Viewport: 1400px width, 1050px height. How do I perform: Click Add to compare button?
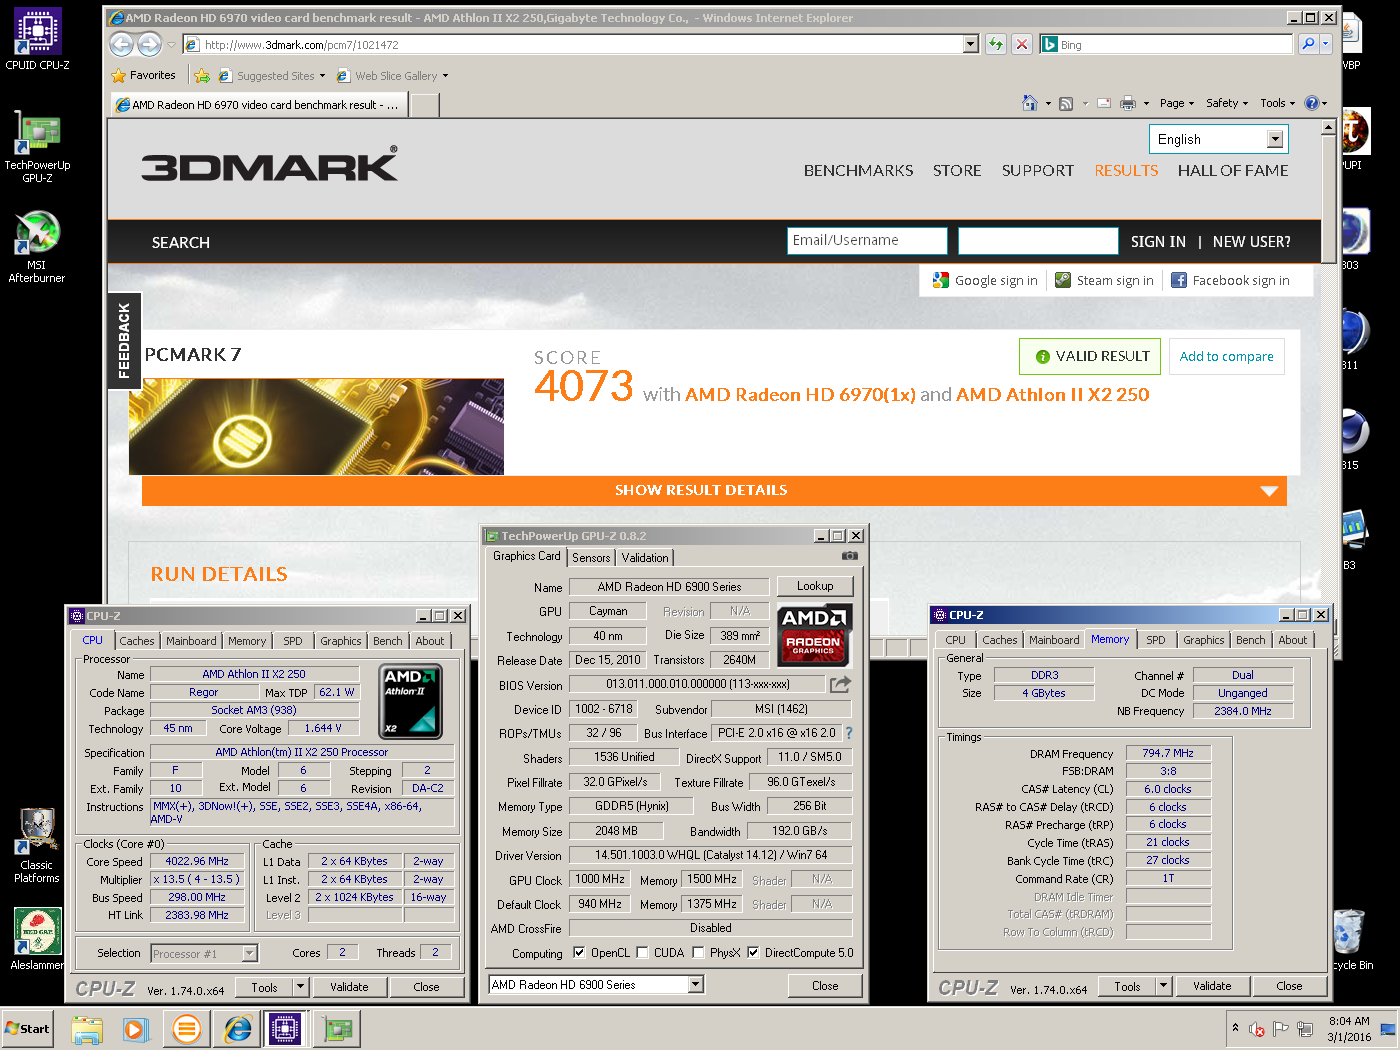1226,357
